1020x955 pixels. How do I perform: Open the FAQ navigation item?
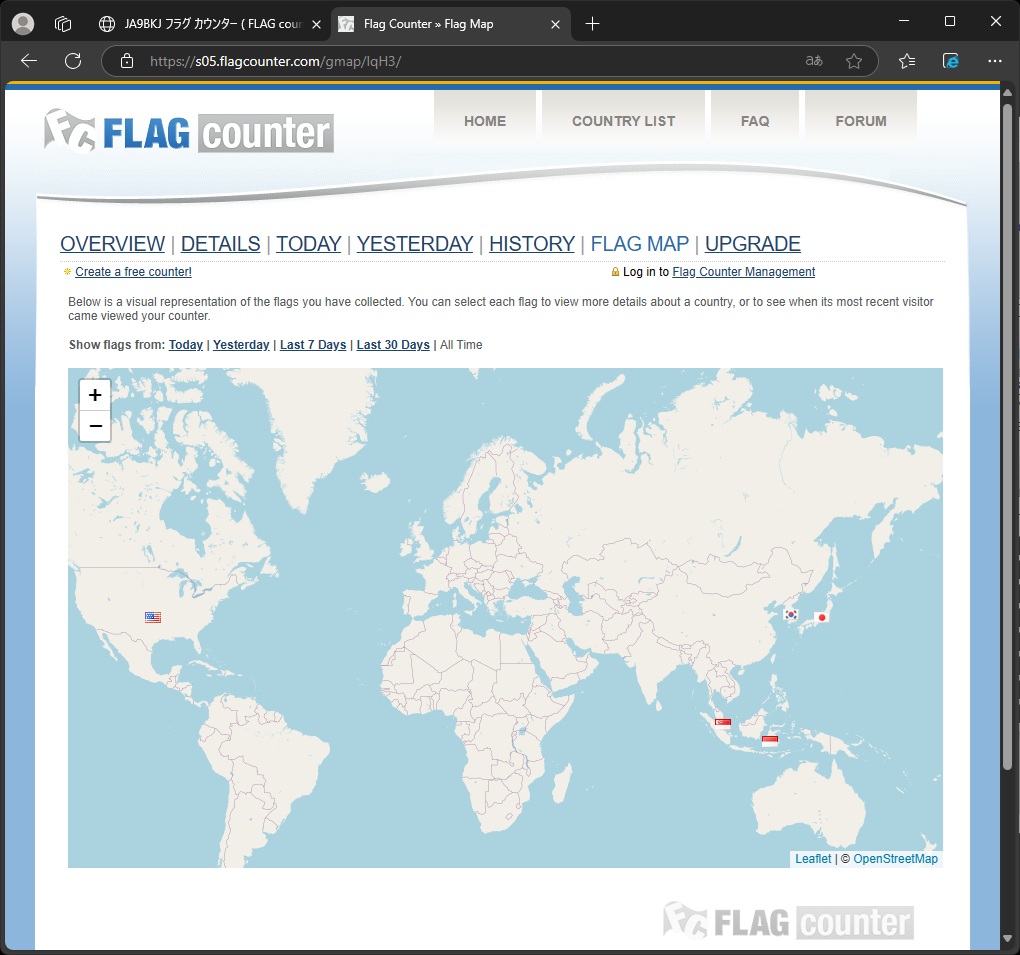click(755, 121)
